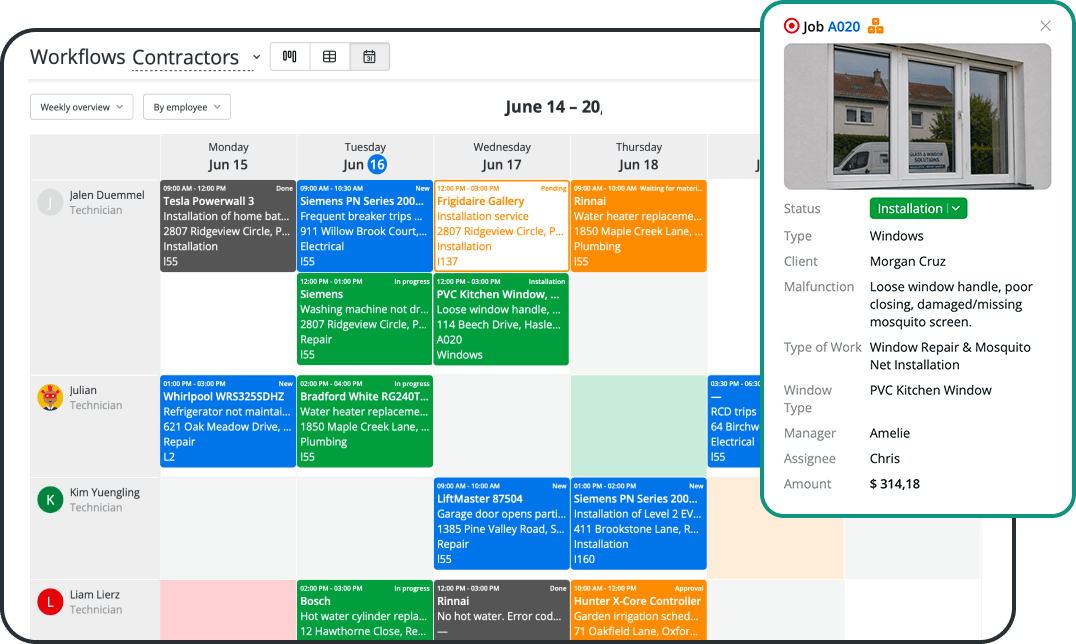Open the Weekly overview dropdown
Image resolution: width=1076 pixels, height=644 pixels.
(x=82, y=107)
